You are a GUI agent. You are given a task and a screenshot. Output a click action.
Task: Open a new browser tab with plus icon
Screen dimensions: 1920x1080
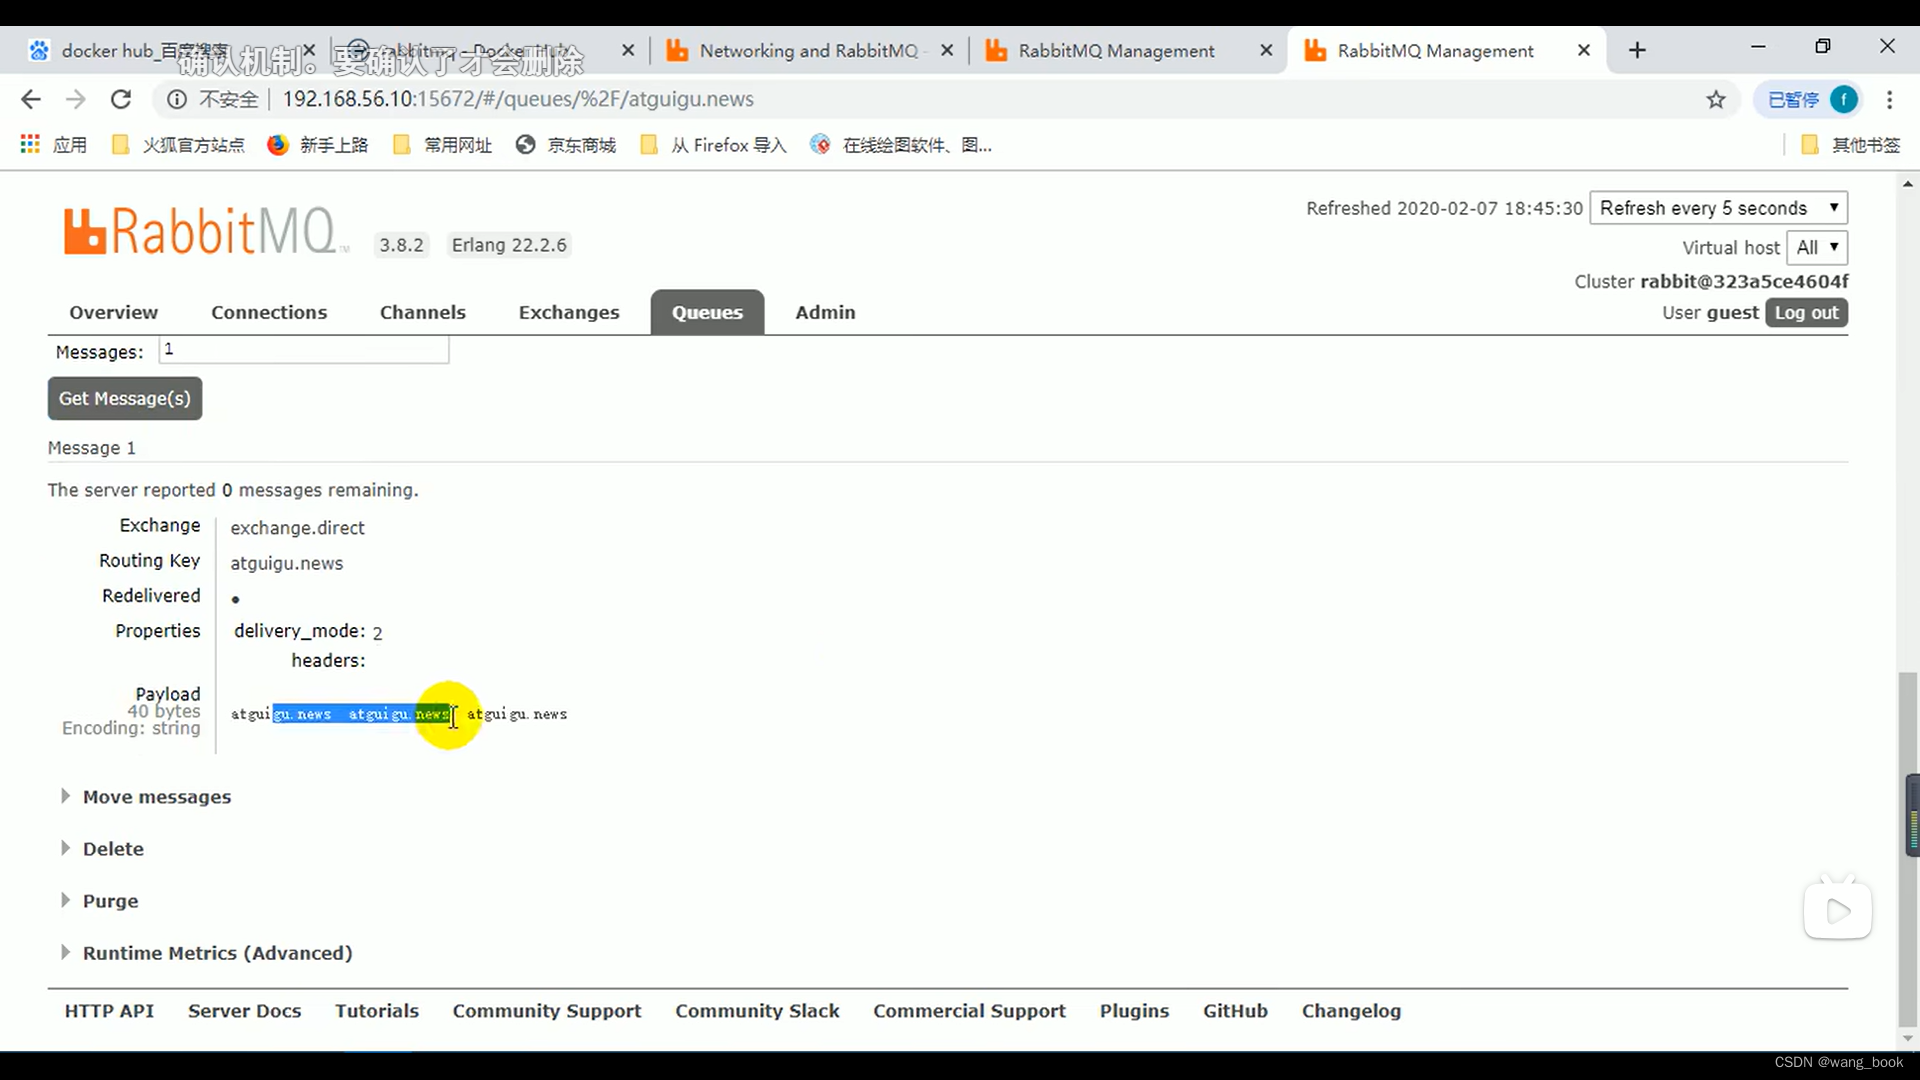[1637, 50]
